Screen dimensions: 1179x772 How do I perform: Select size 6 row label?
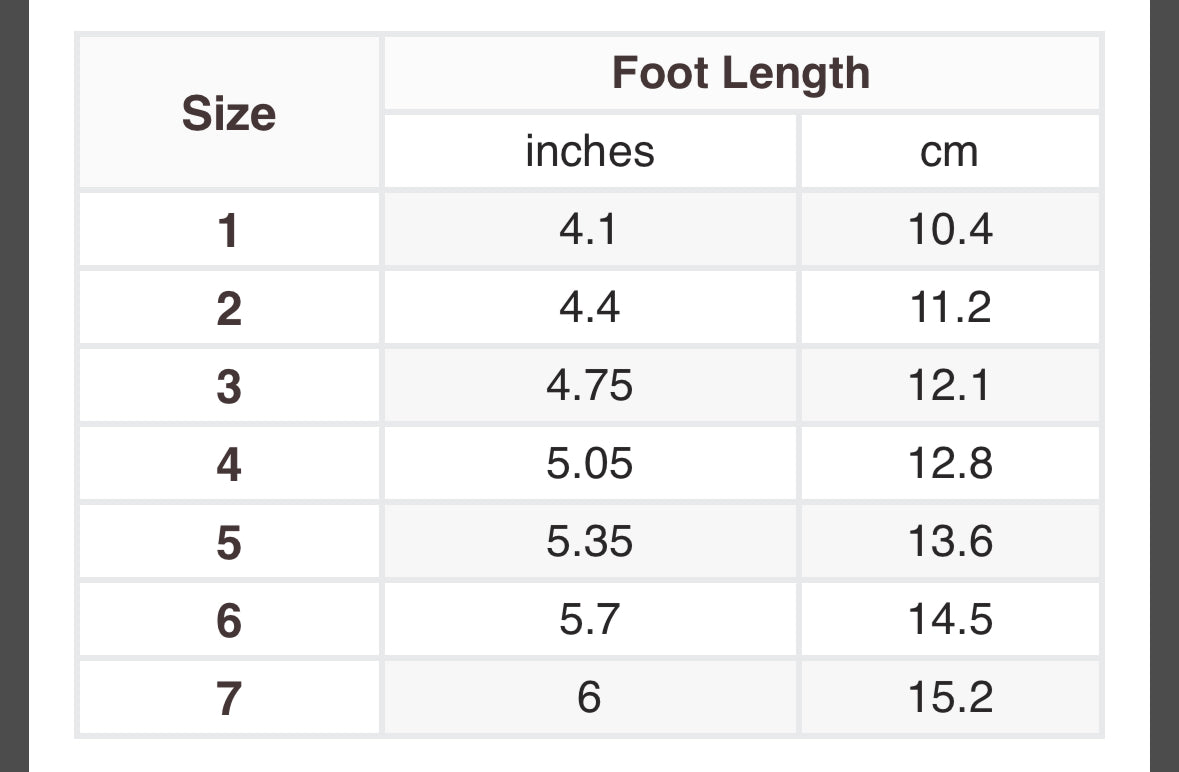click(229, 620)
